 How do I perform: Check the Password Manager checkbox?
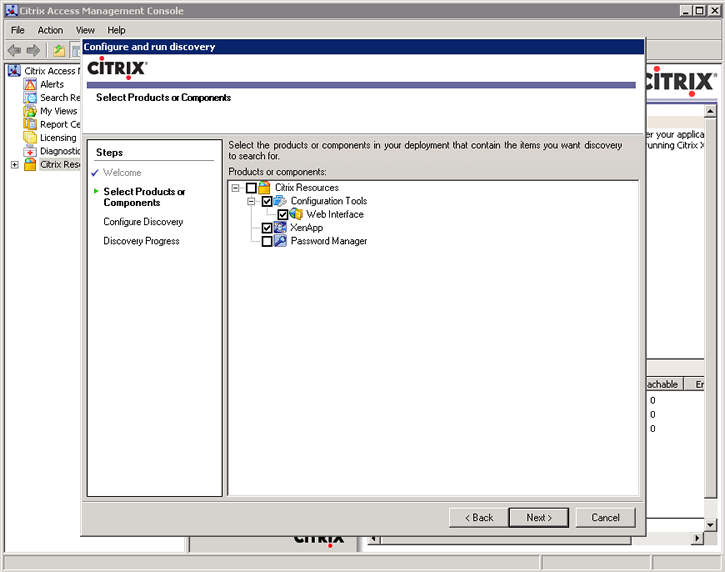(267, 241)
